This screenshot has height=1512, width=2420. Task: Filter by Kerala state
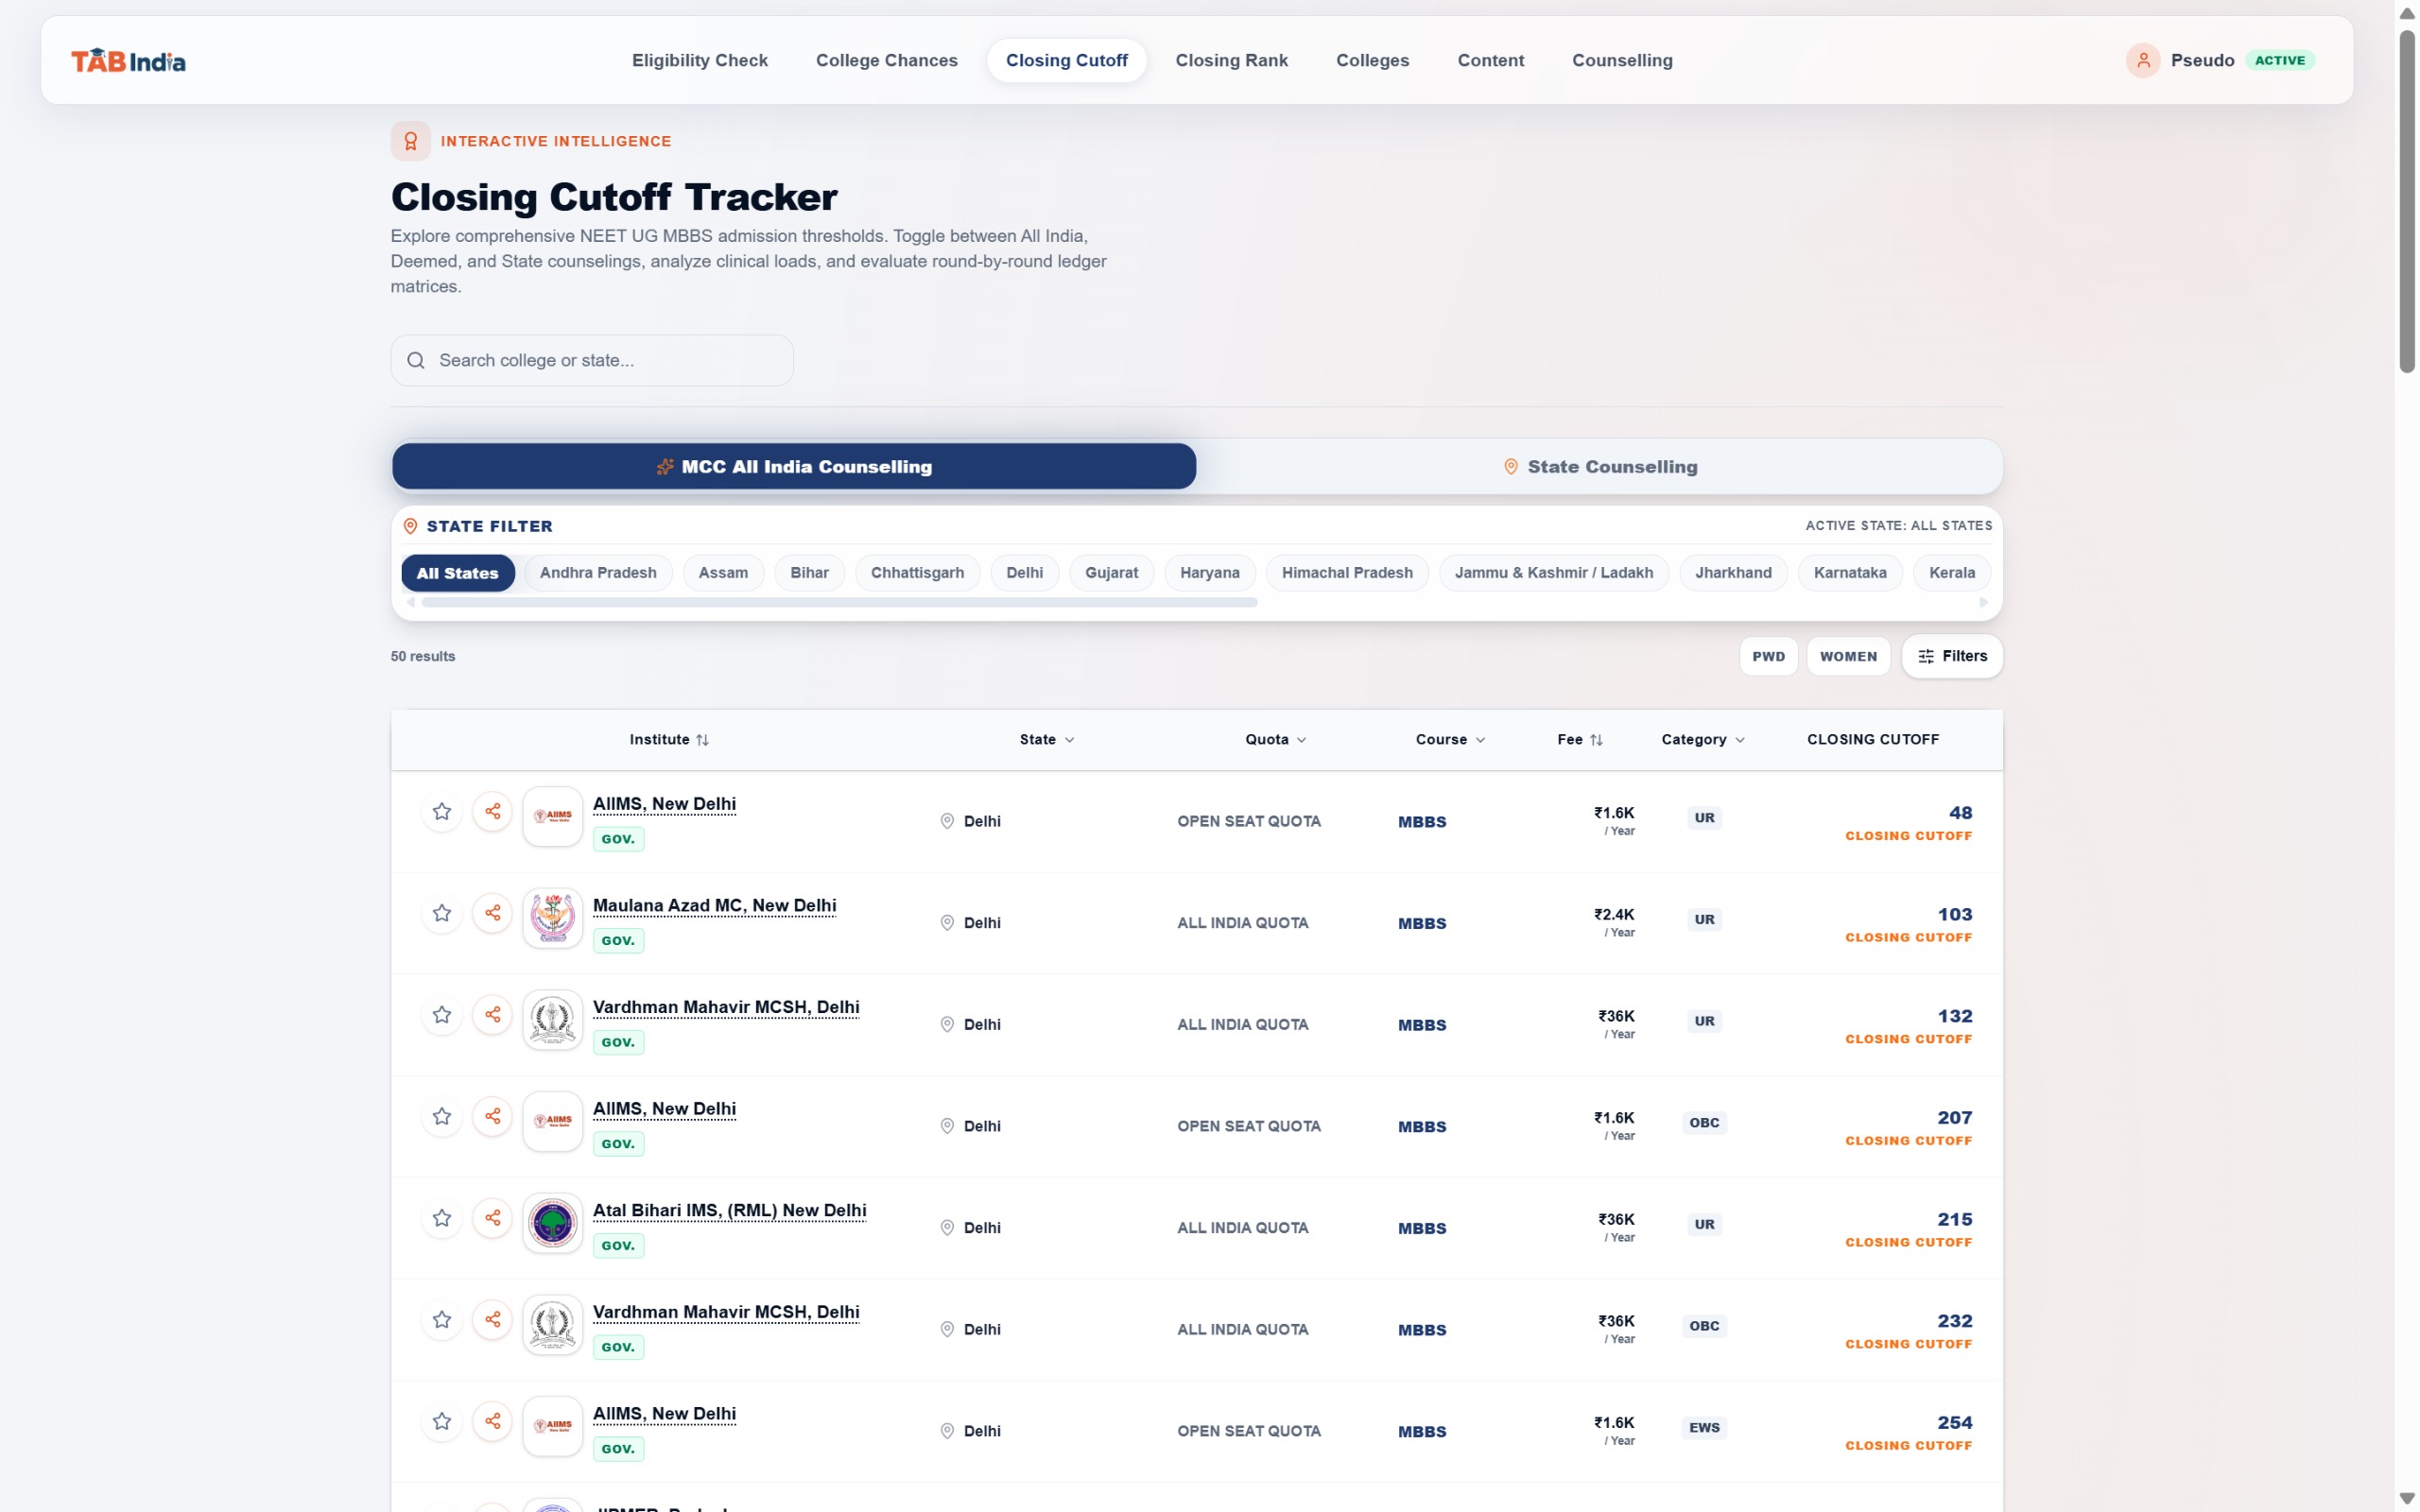1951,573
